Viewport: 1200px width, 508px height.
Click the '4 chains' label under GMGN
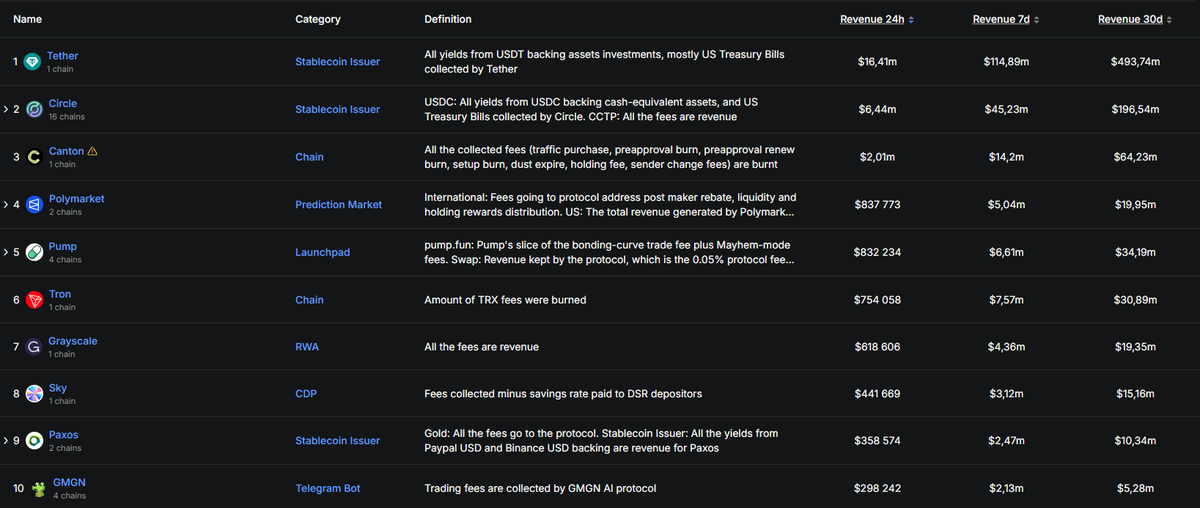coord(69,496)
